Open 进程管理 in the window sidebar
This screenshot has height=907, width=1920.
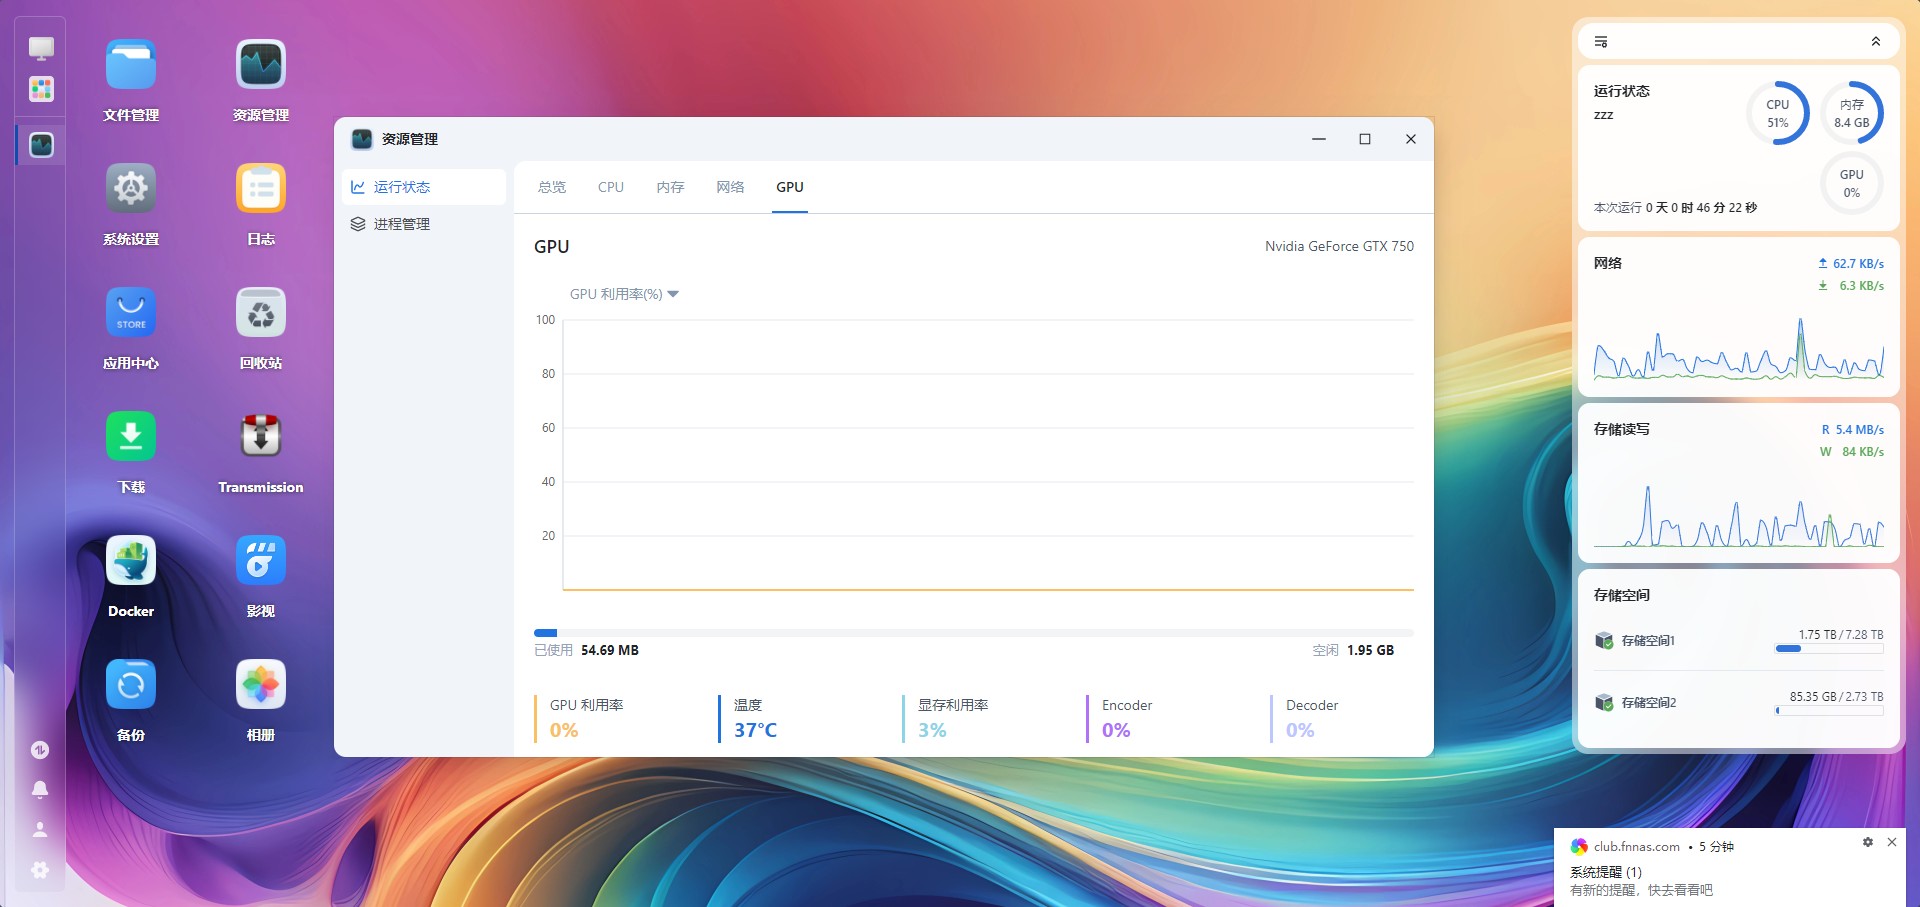tap(424, 224)
